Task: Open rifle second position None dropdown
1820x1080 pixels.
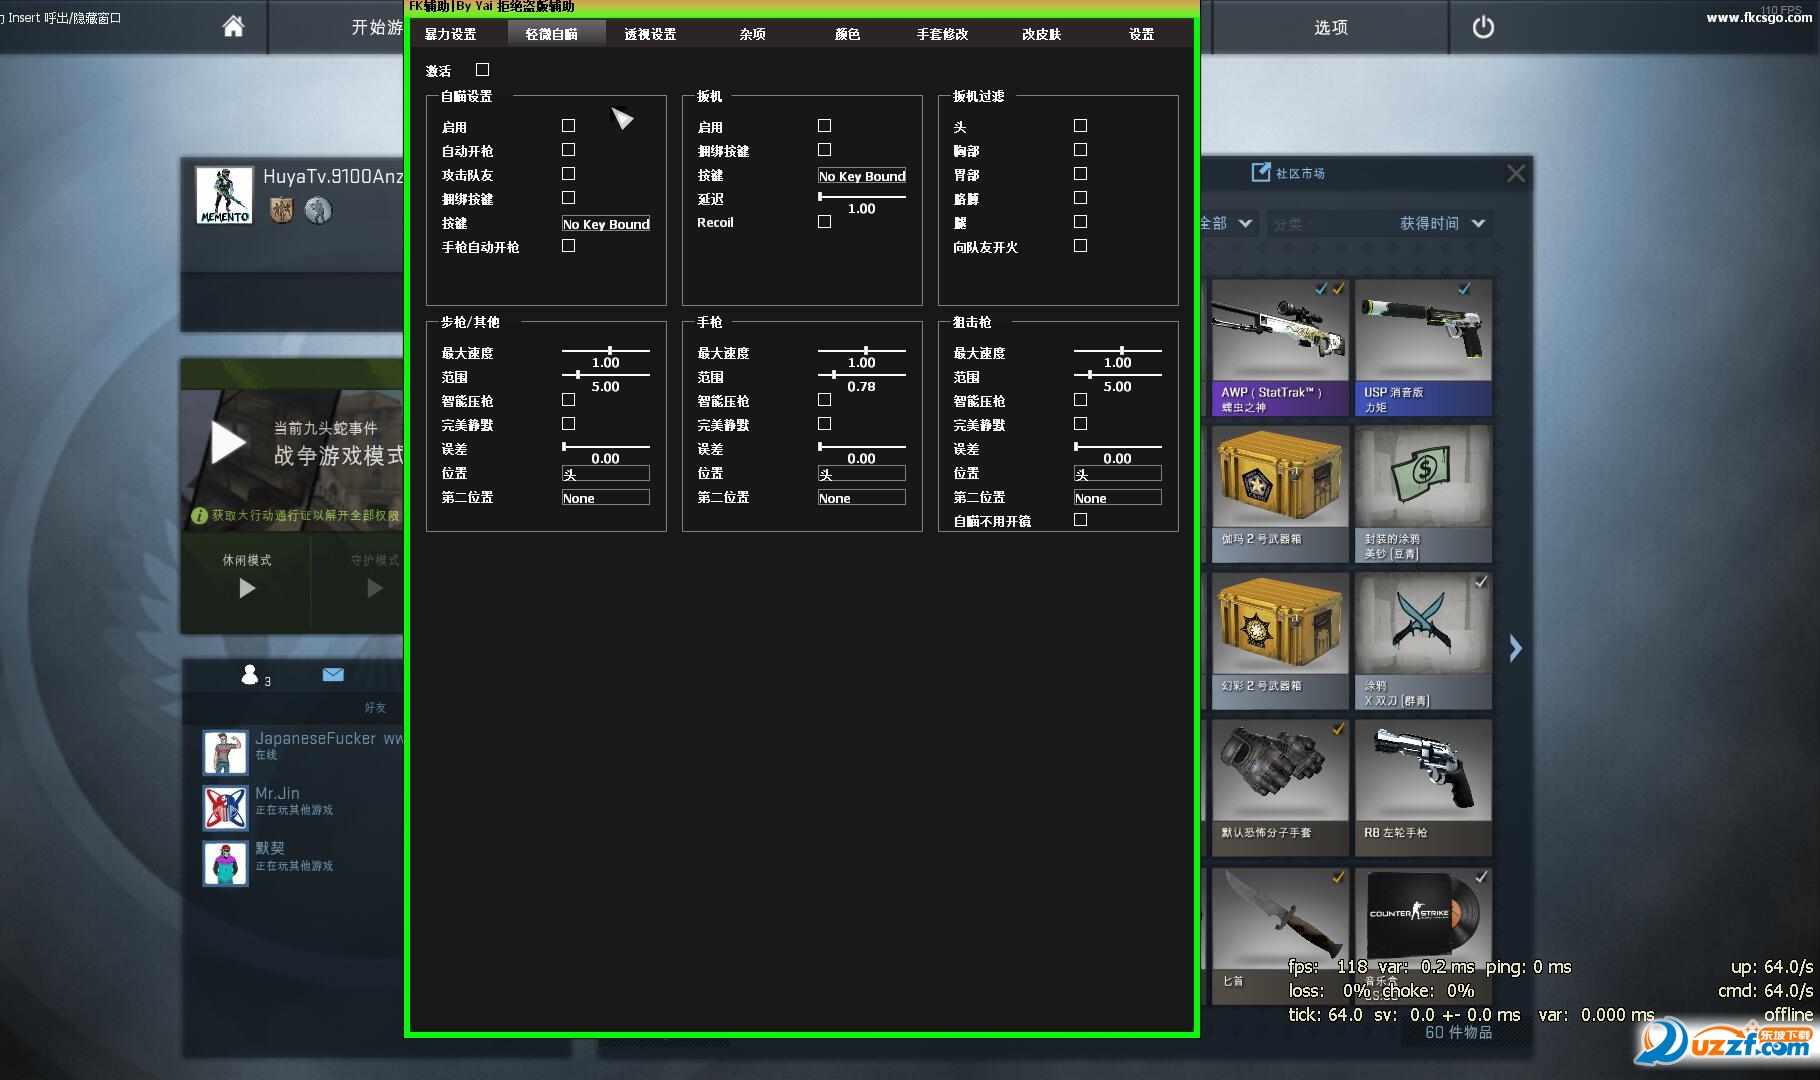Action: coord(606,498)
